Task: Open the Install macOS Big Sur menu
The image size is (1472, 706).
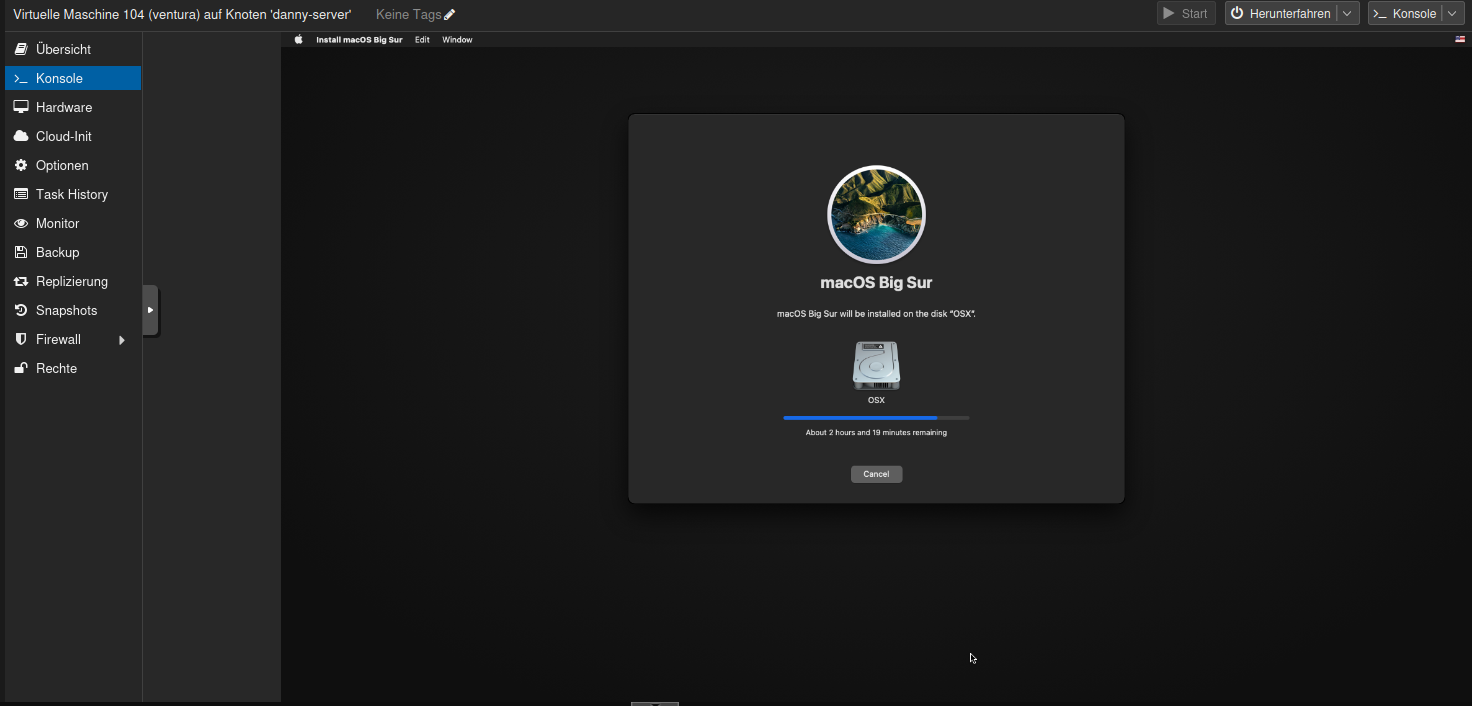Action: (359, 40)
